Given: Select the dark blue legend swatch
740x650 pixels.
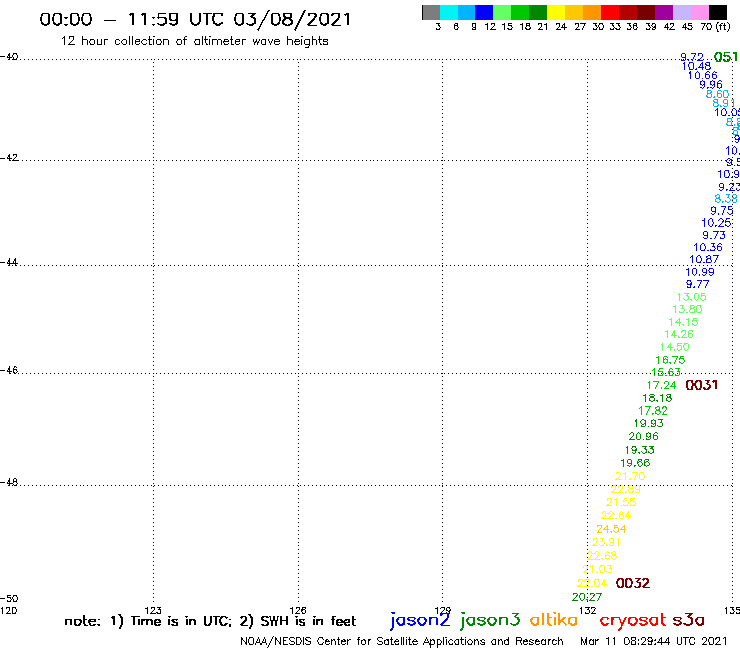Looking at the screenshot, I should (x=484, y=12).
